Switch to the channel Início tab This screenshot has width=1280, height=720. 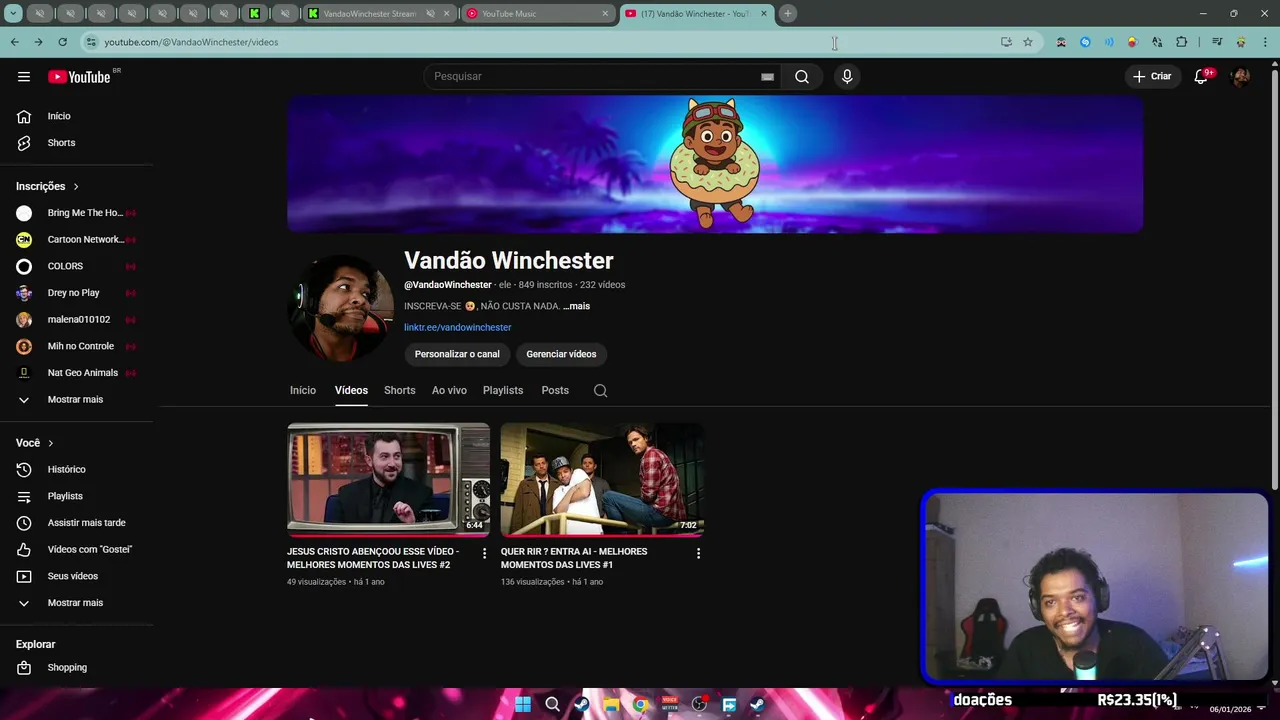tap(303, 390)
